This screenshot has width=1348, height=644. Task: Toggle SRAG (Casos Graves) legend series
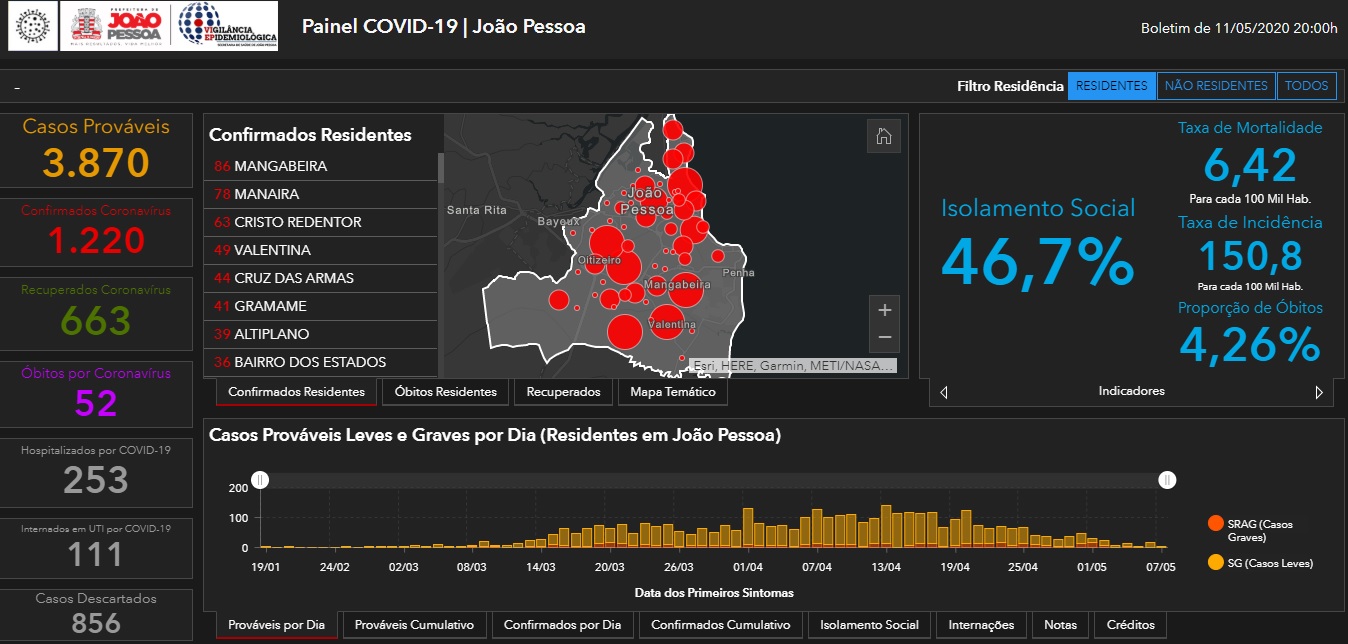coord(1215,524)
